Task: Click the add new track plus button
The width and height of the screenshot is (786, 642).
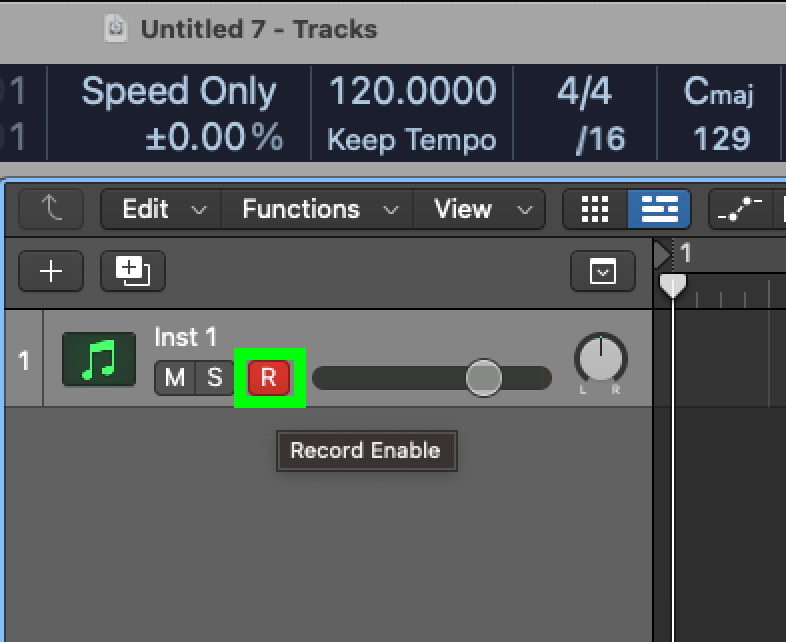Action: click(51, 271)
